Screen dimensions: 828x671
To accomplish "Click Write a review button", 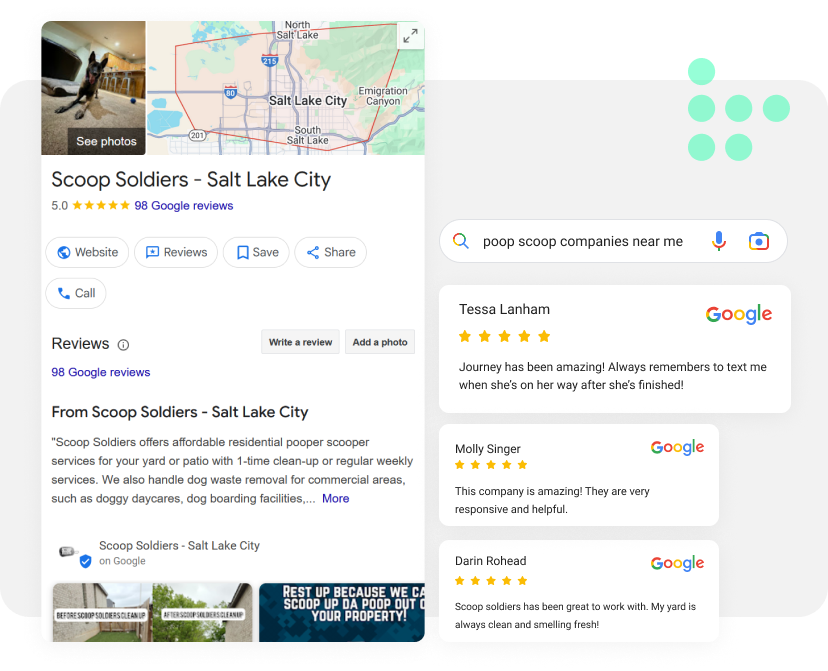I will coord(300,342).
